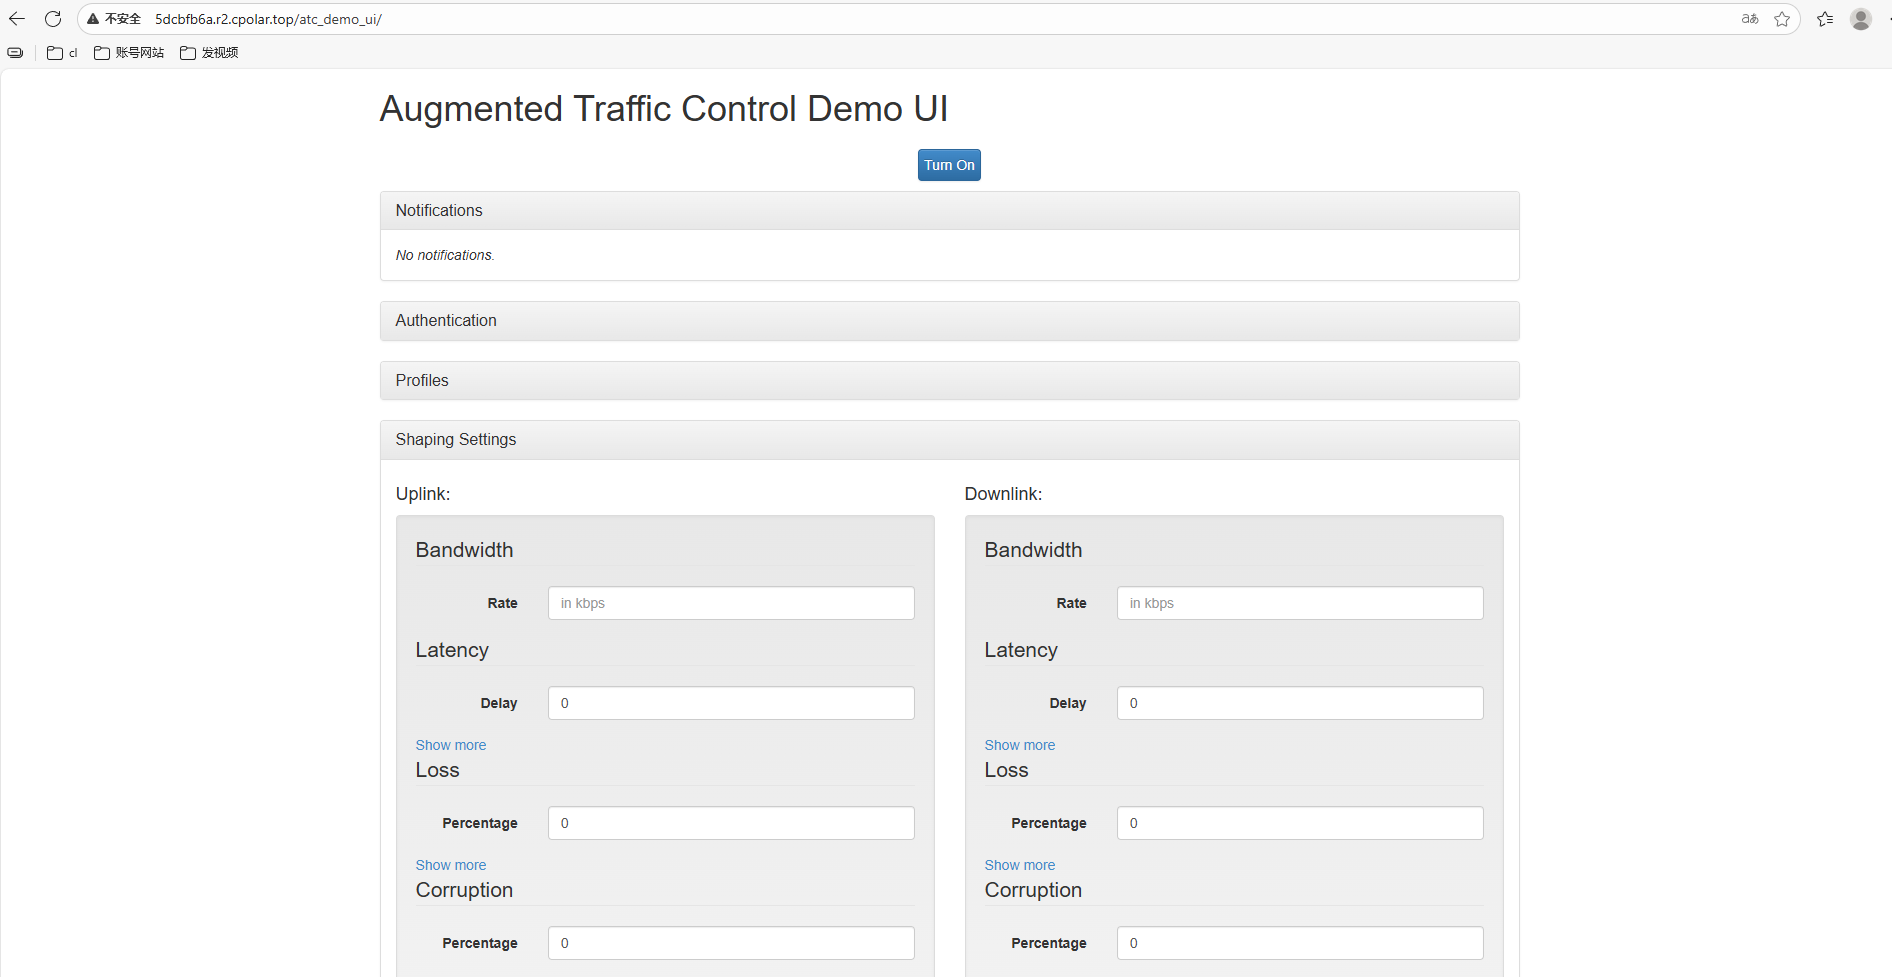The image size is (1892, 977).
Task: Collapse the Shaping Settings panel header
Action: [949, 440]
